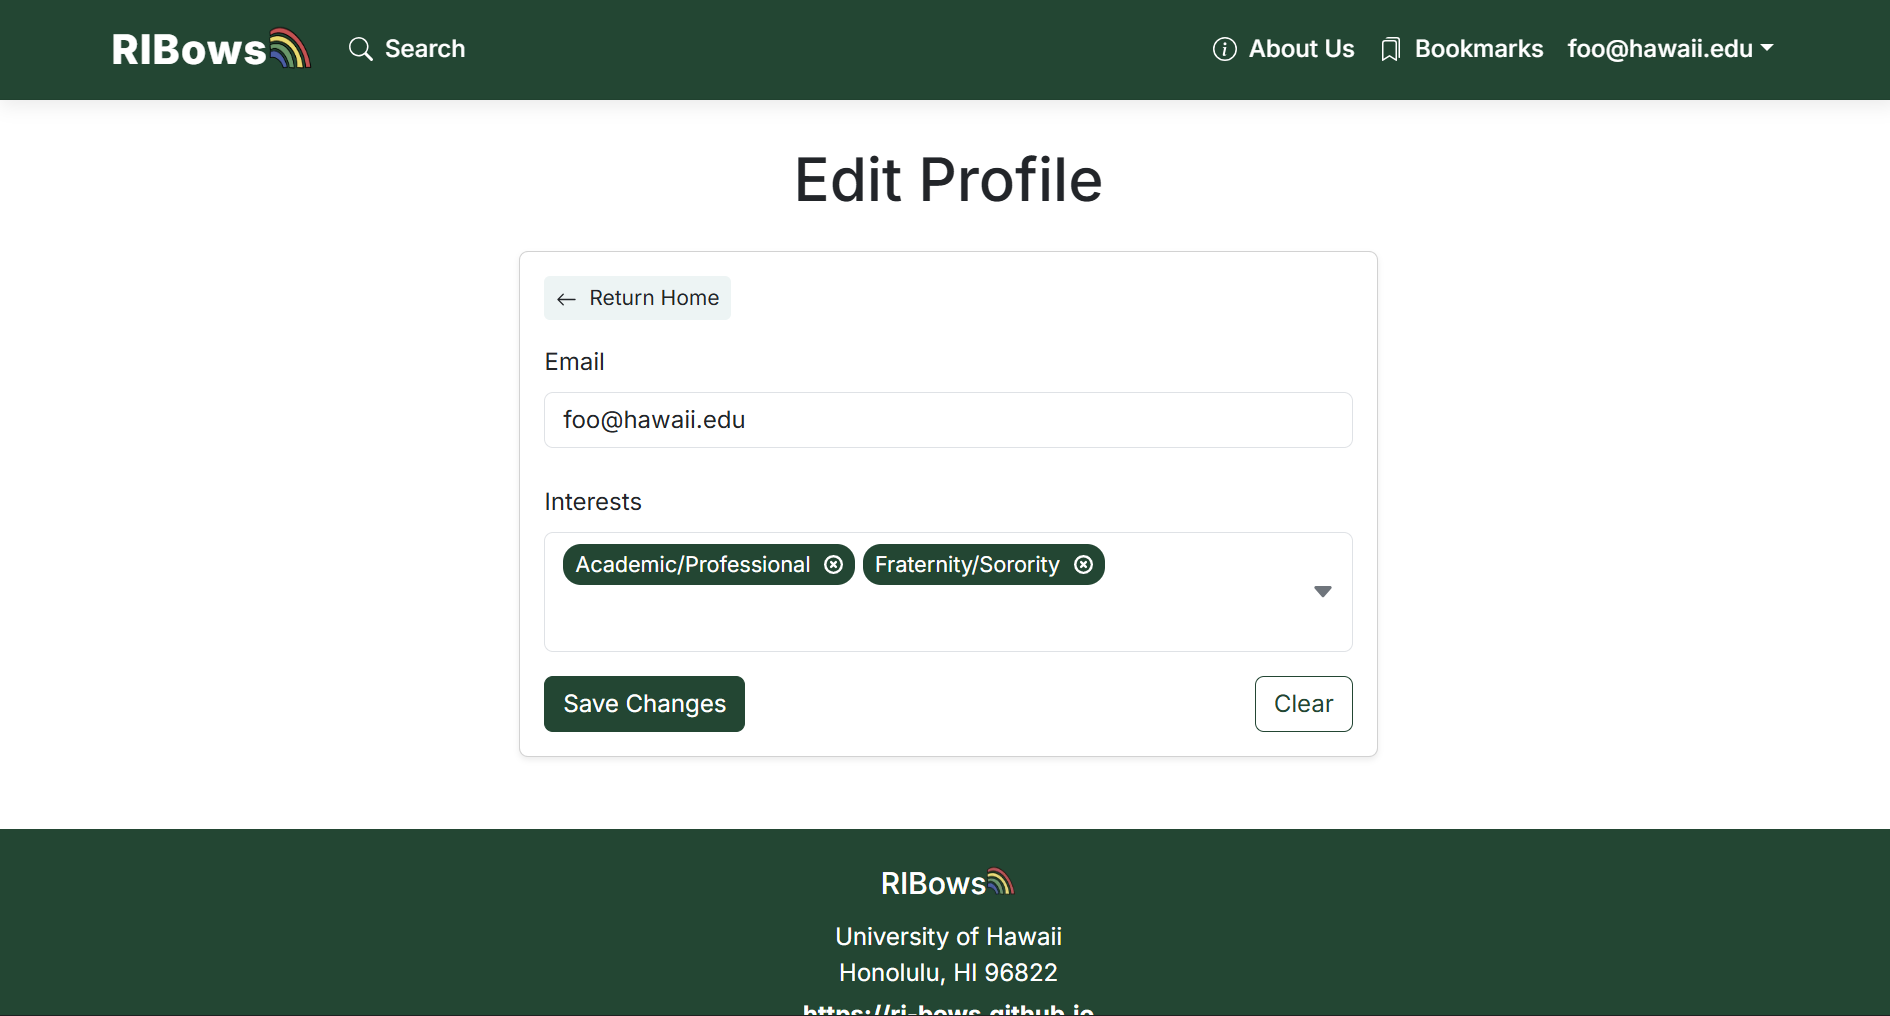The width and height of the screenshot is (1890, 1016).
Task: Click the Clear button
Action: tap(1303, 704)
